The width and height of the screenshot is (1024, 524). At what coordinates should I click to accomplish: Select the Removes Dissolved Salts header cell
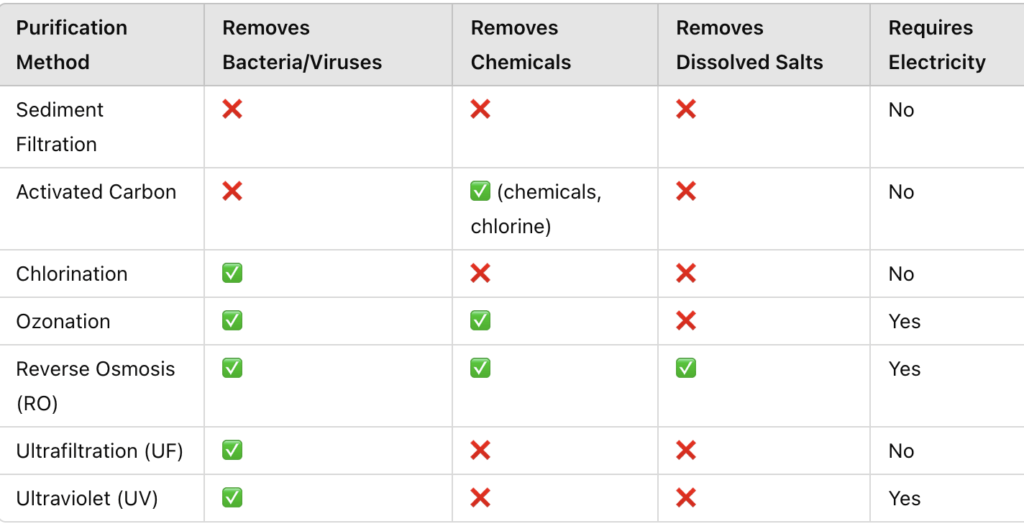point(749,45)
